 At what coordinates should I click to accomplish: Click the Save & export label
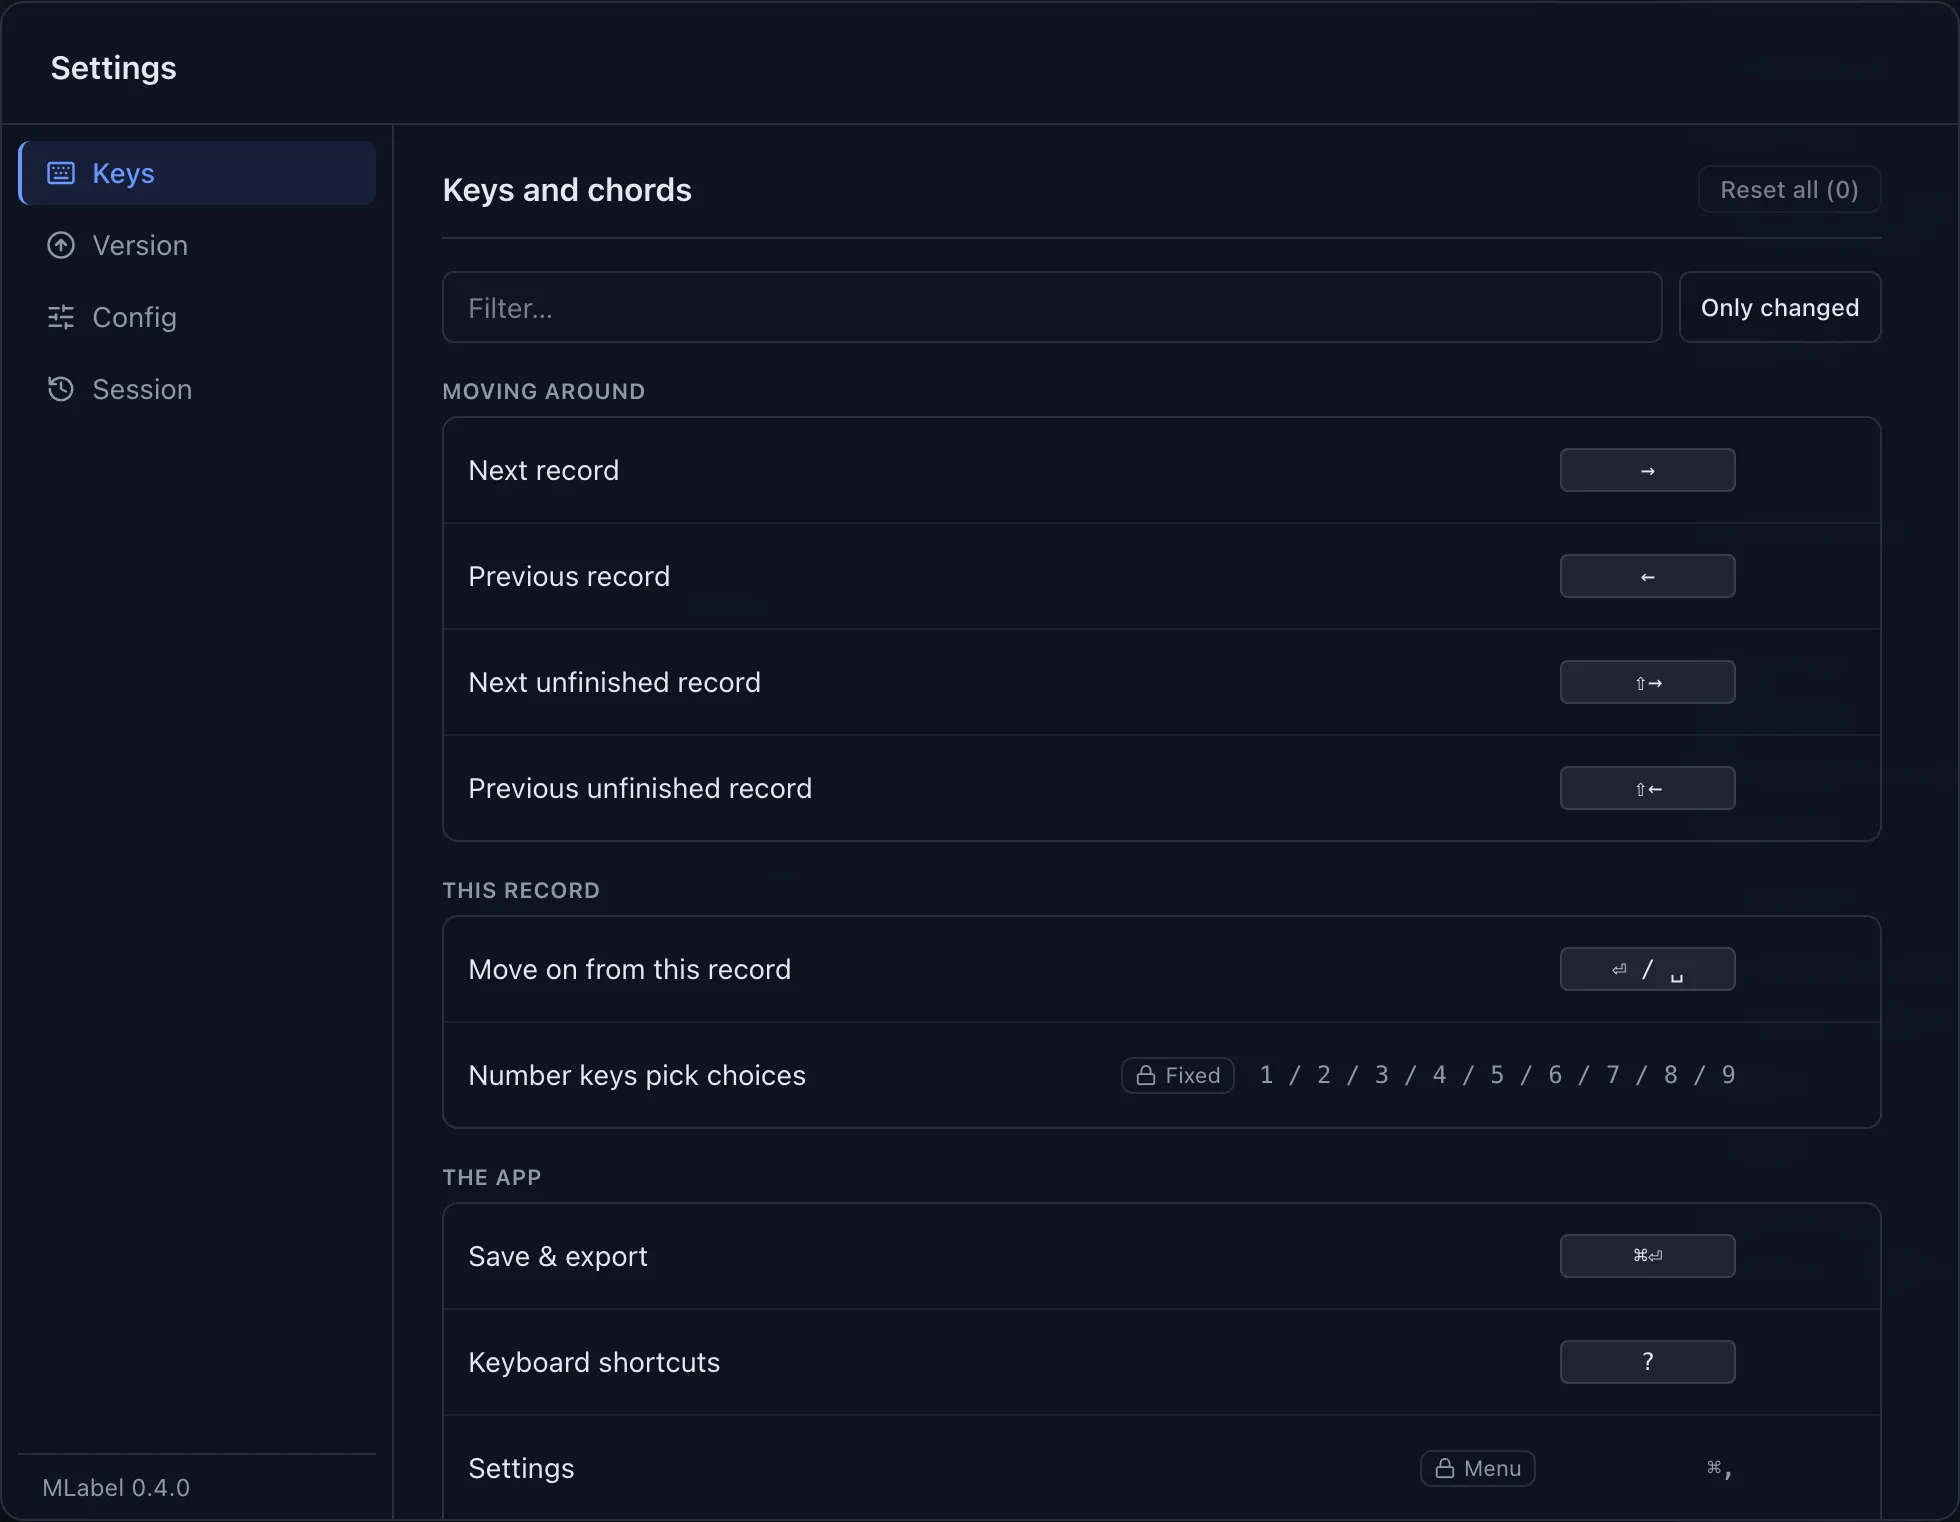(x=558, y=1256)
